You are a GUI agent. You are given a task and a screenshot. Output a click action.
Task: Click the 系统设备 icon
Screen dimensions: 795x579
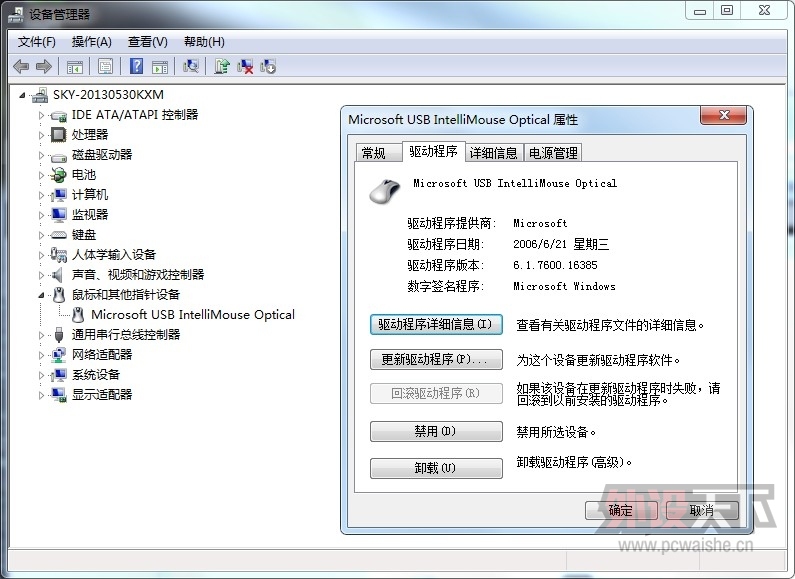click(59, 375)
